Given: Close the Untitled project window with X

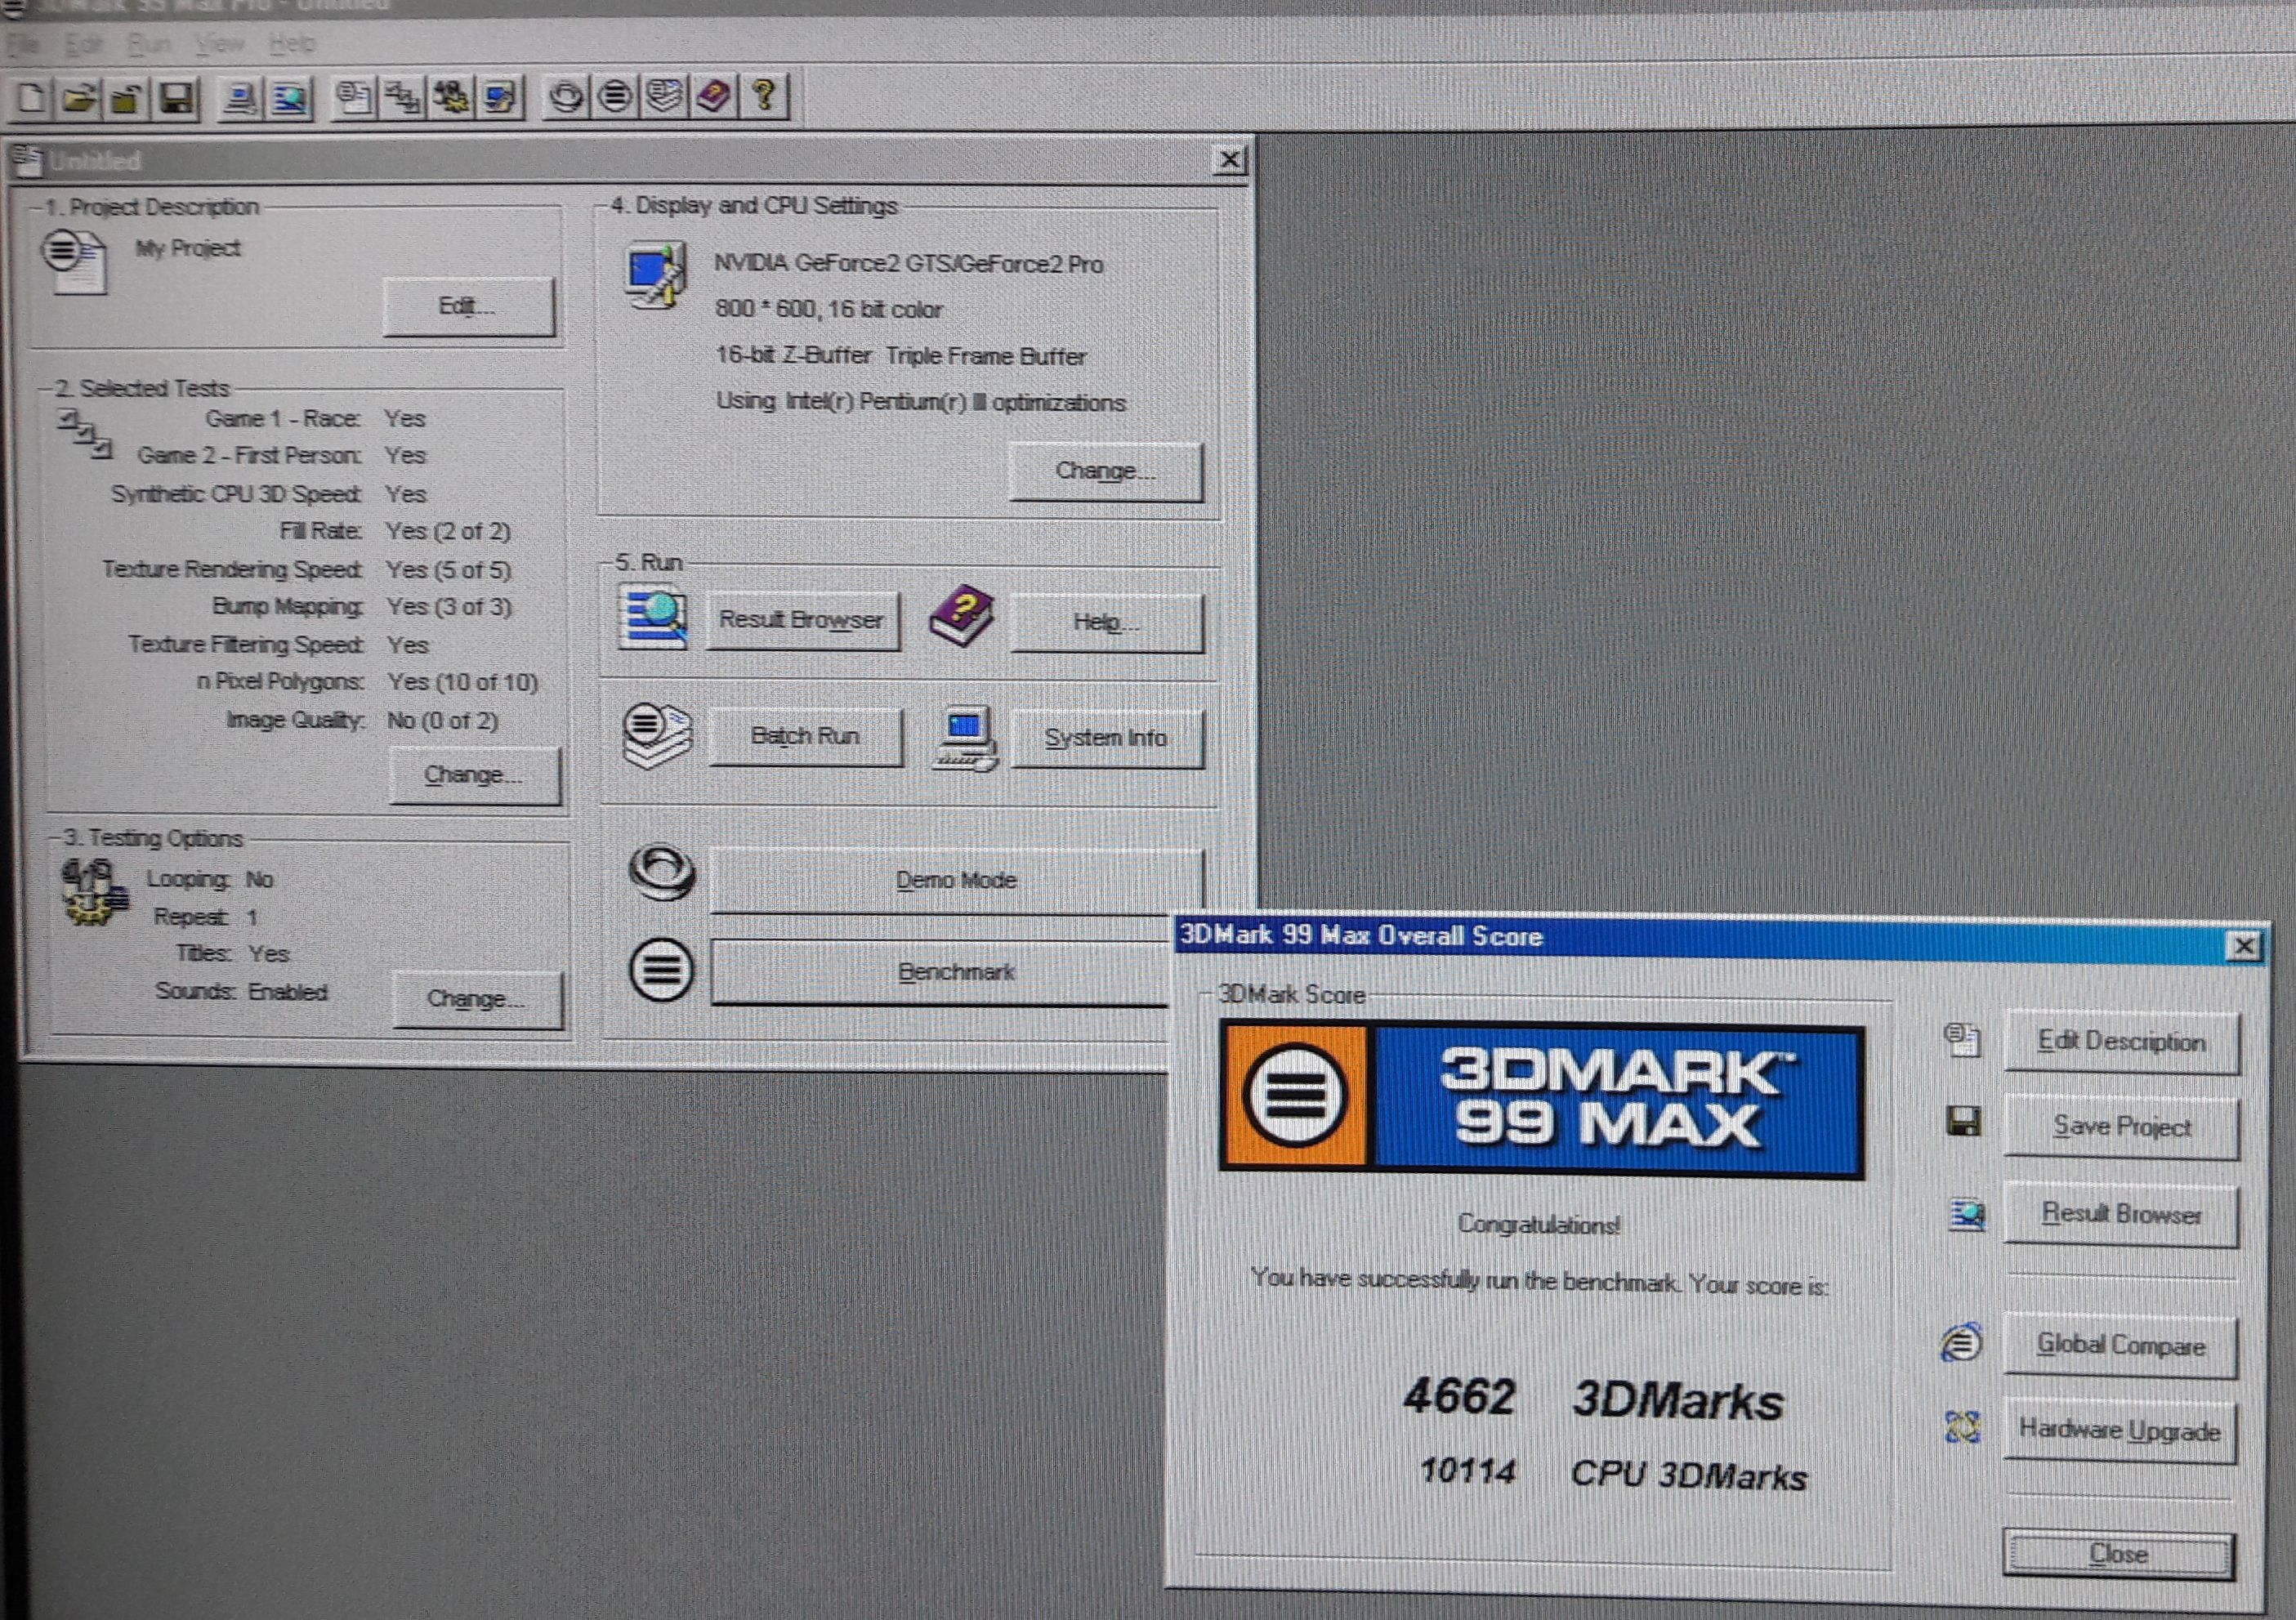Looking at the screenshot, I should tap(1230, 160).
